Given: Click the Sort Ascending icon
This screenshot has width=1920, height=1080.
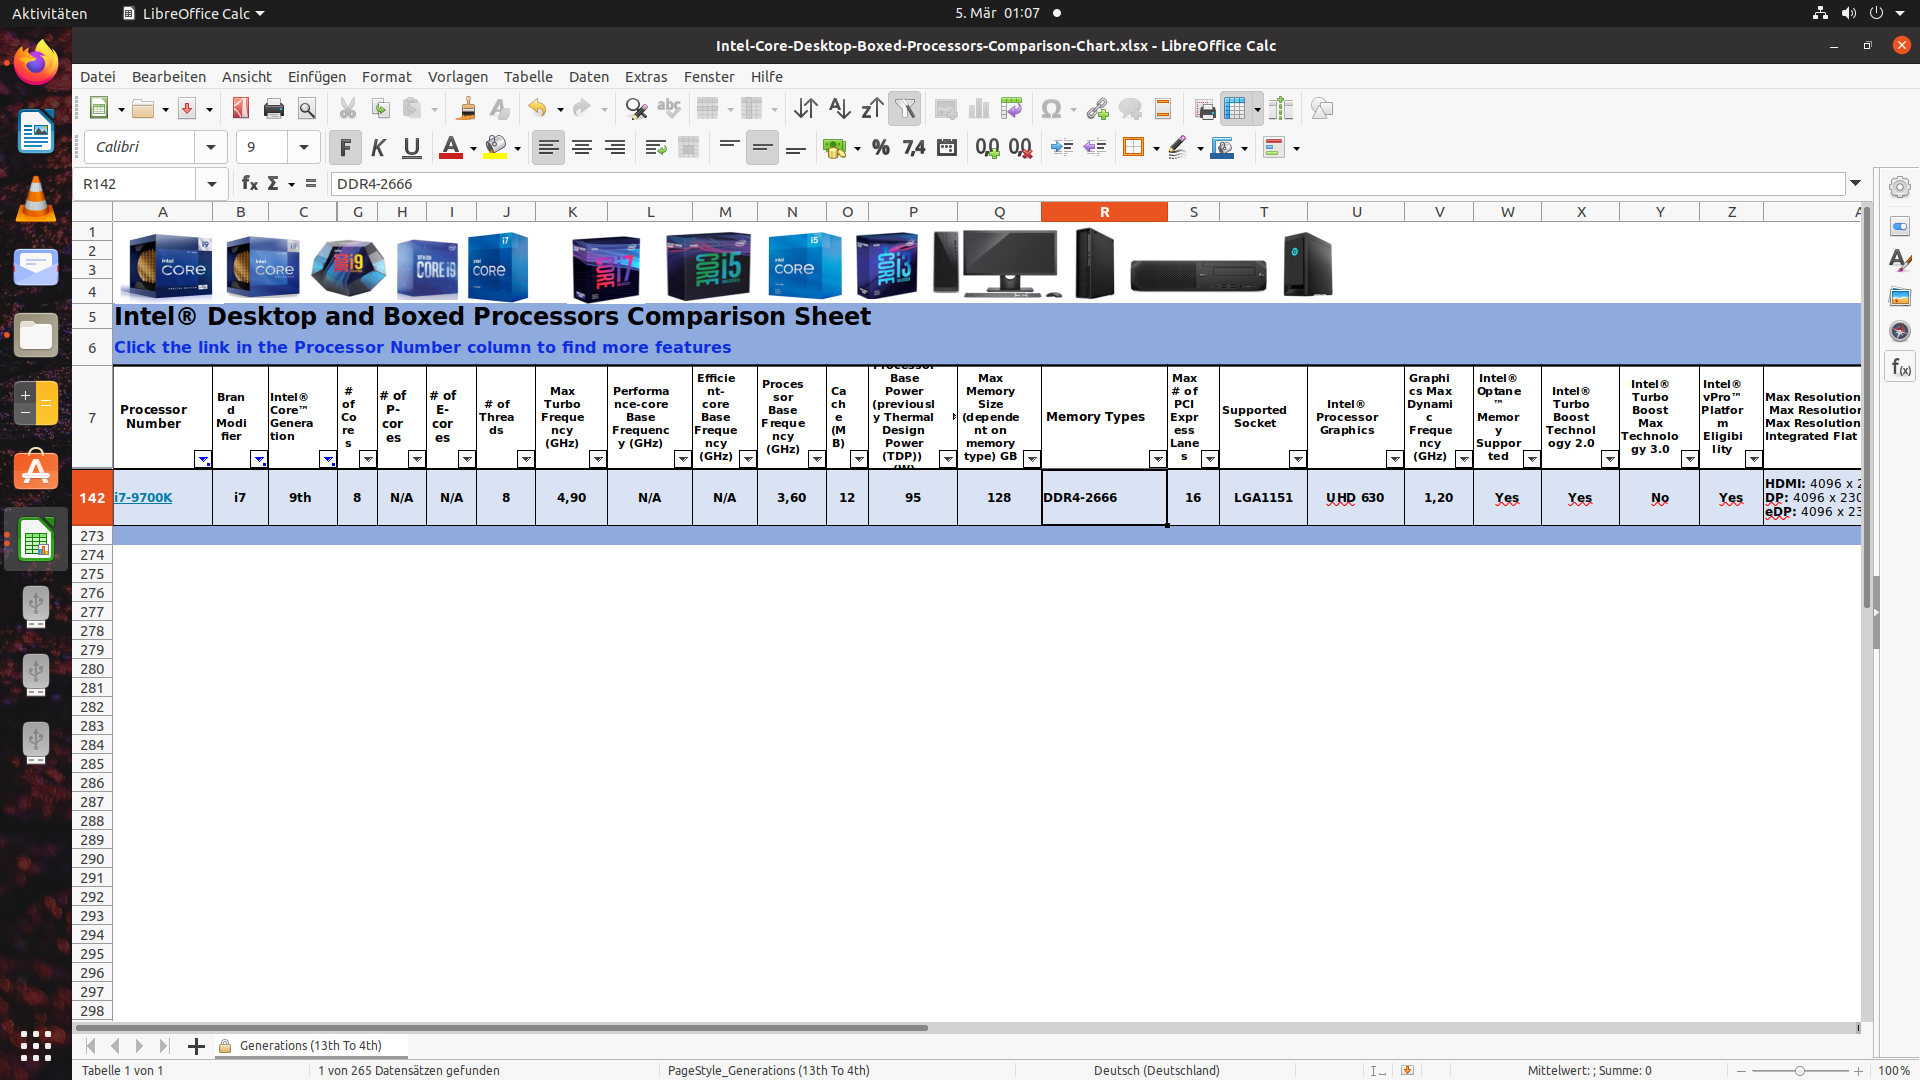Looking at the screenshot, I should pos(839,109).
